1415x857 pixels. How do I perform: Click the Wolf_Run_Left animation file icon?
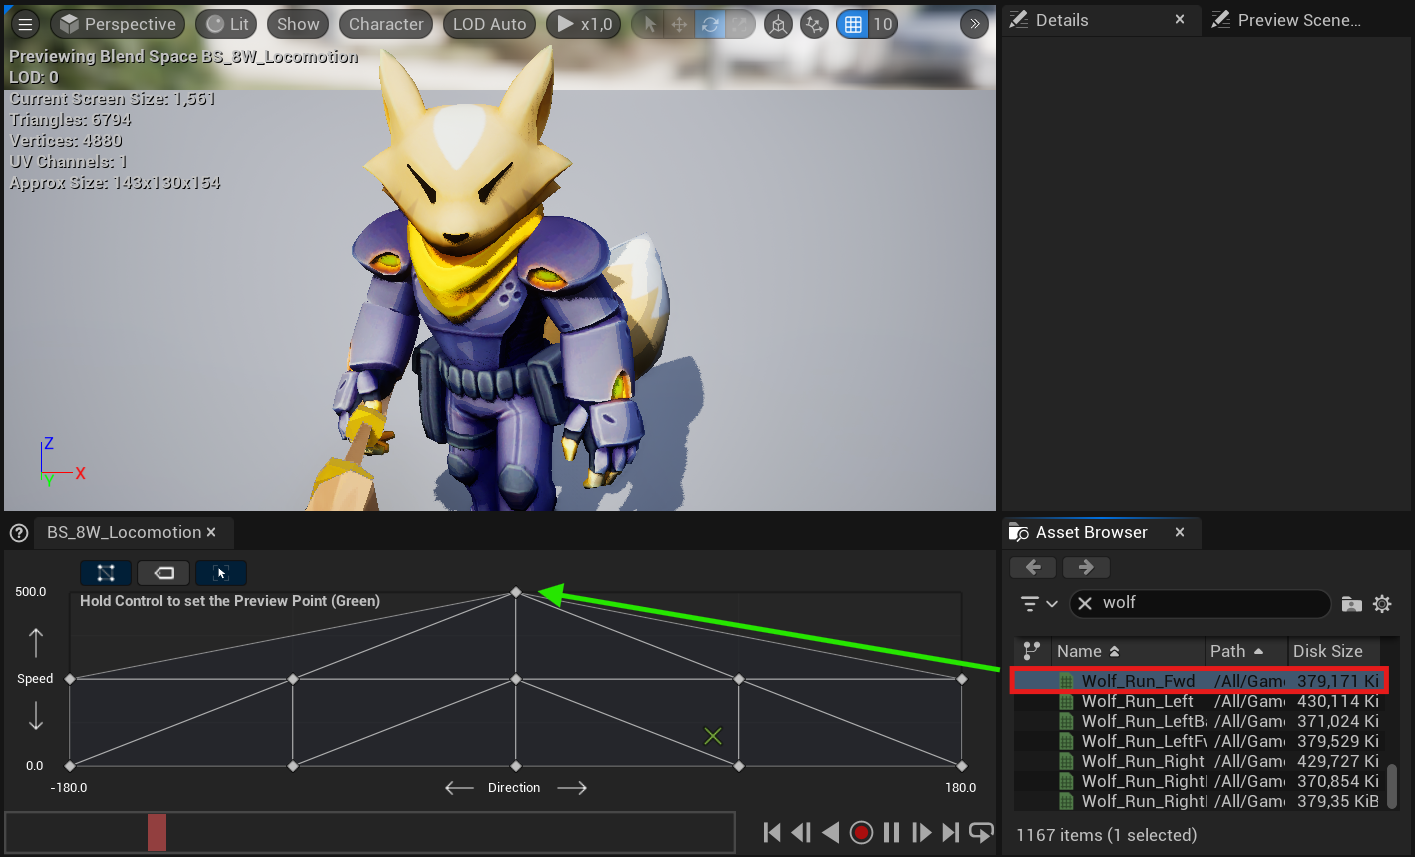[x=1066, y=701]
